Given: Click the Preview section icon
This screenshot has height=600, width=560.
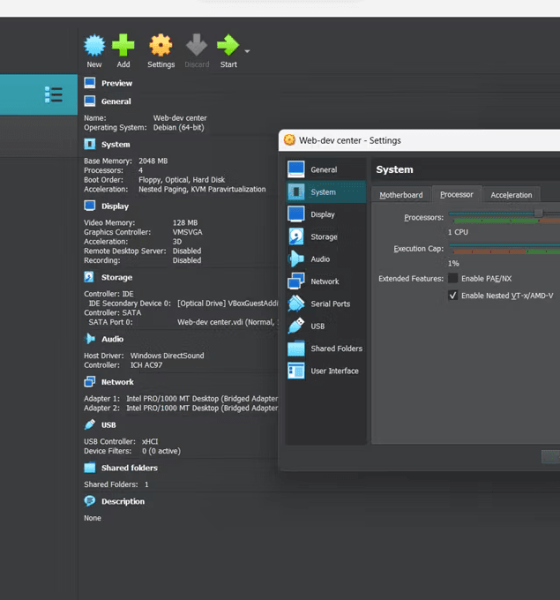Looking at the screenshot, I should click(90, 83).
